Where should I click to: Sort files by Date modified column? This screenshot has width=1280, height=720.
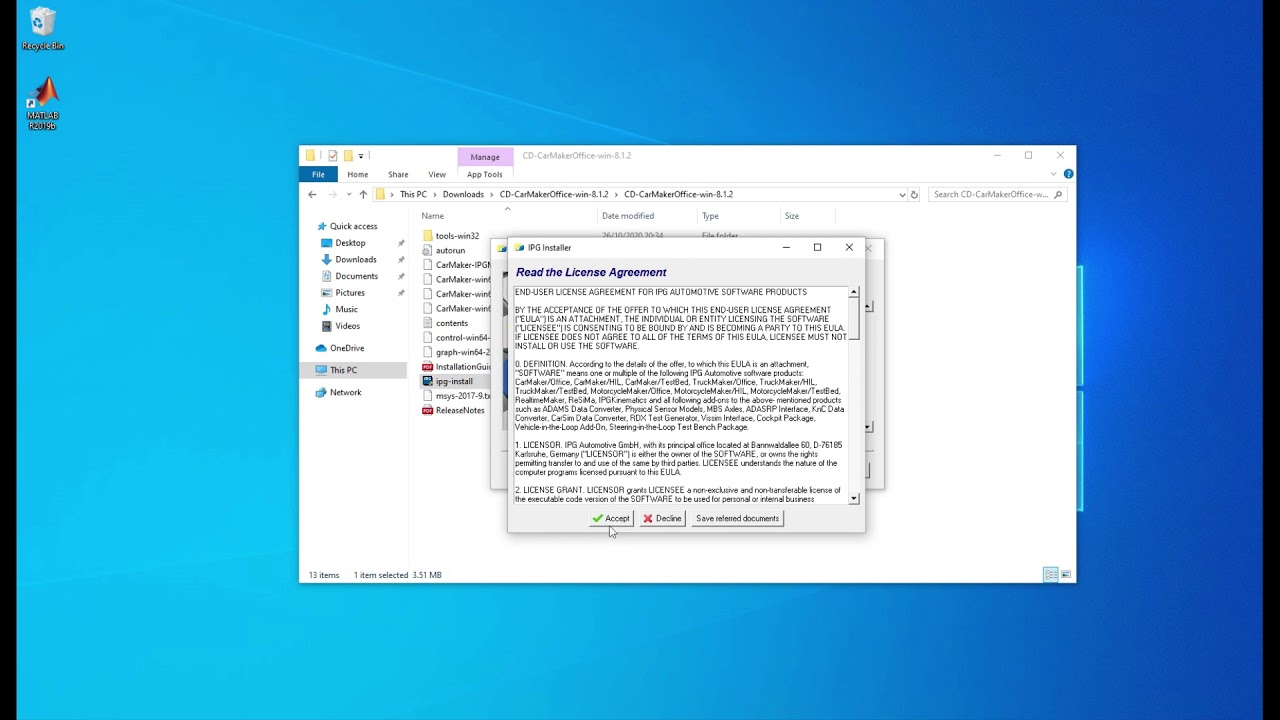(x=627, y=216)
